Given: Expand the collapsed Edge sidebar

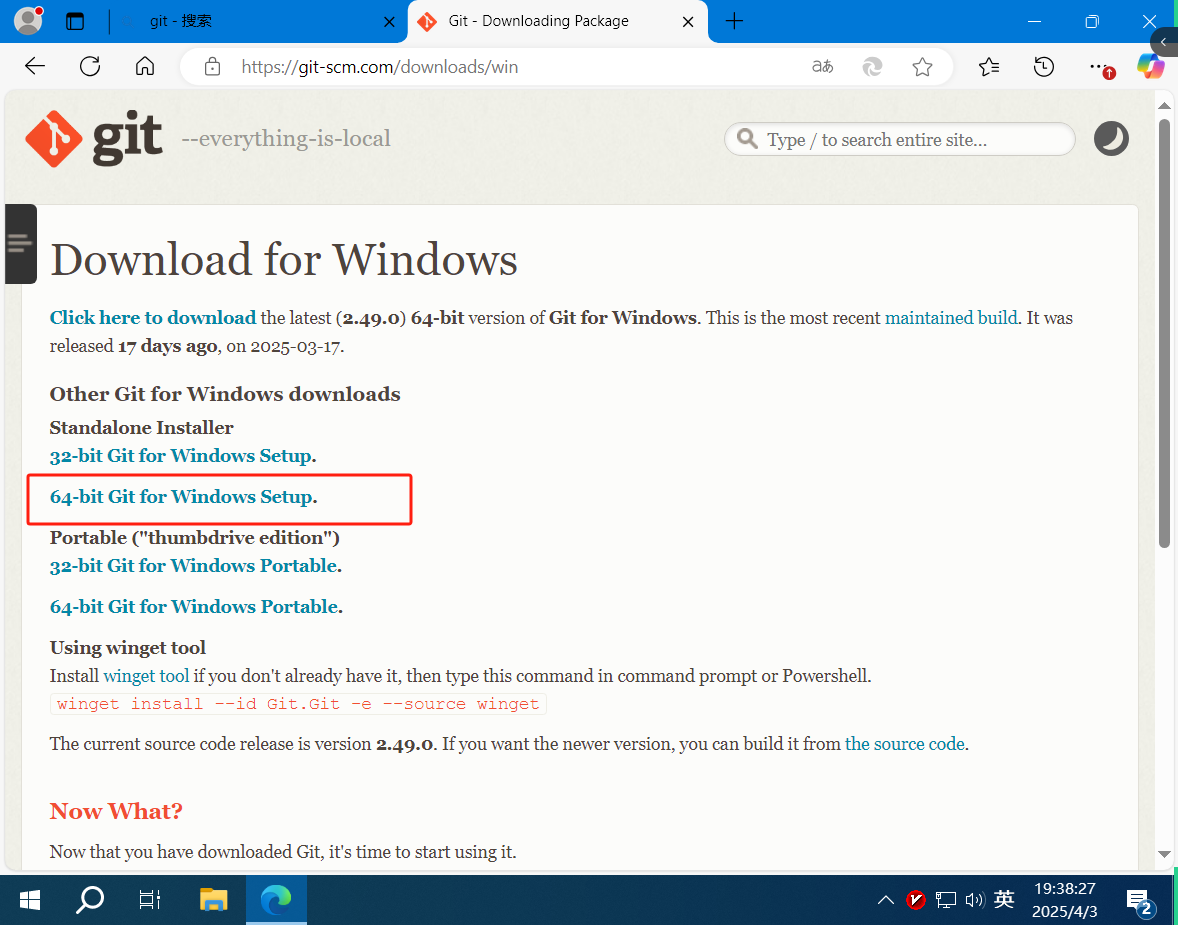Looking at the screenshot, I should pos(1164,42).
